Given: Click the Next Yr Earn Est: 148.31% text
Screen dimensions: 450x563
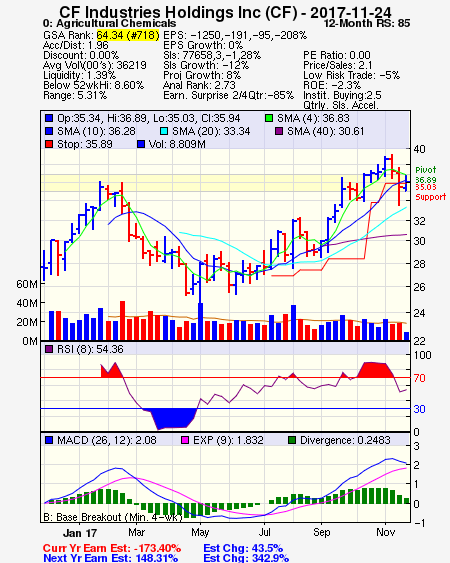Looking at the screenshot, I should tap(111, 558).
